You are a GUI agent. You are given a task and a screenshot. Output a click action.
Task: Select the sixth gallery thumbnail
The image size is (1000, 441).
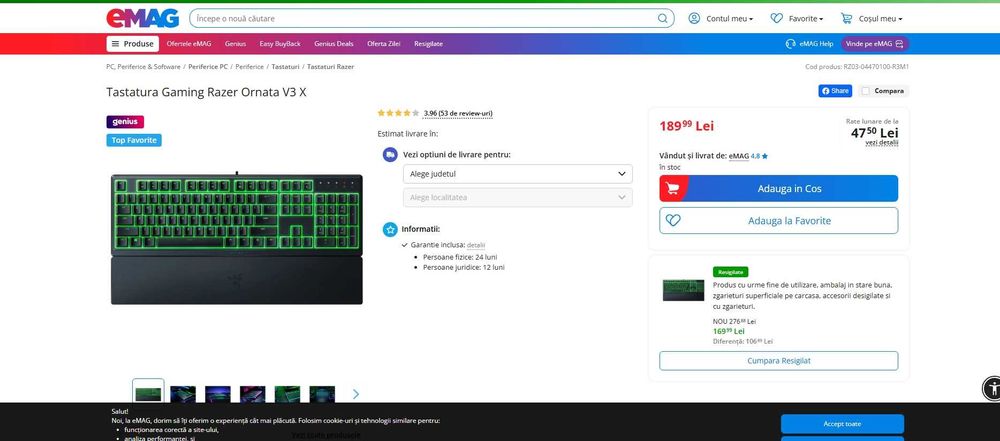tap(322, 394)
